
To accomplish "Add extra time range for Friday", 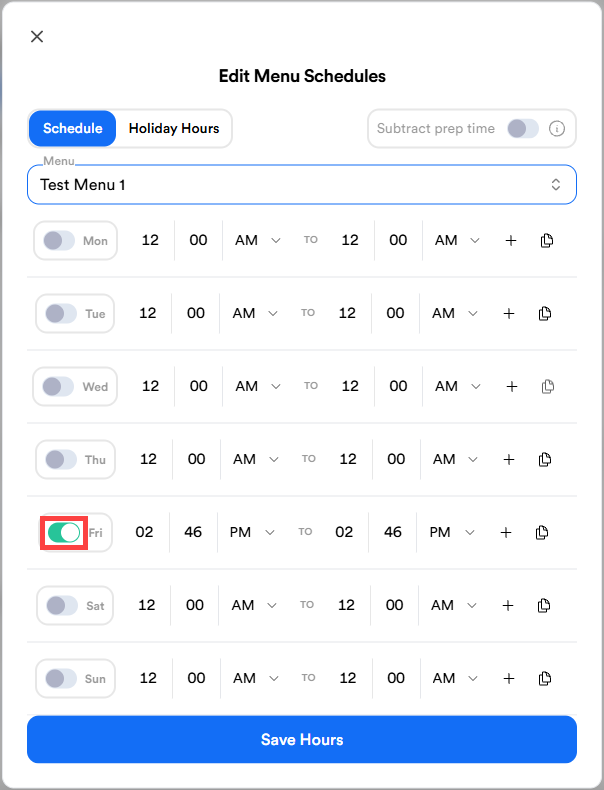I will pos(505,532).
